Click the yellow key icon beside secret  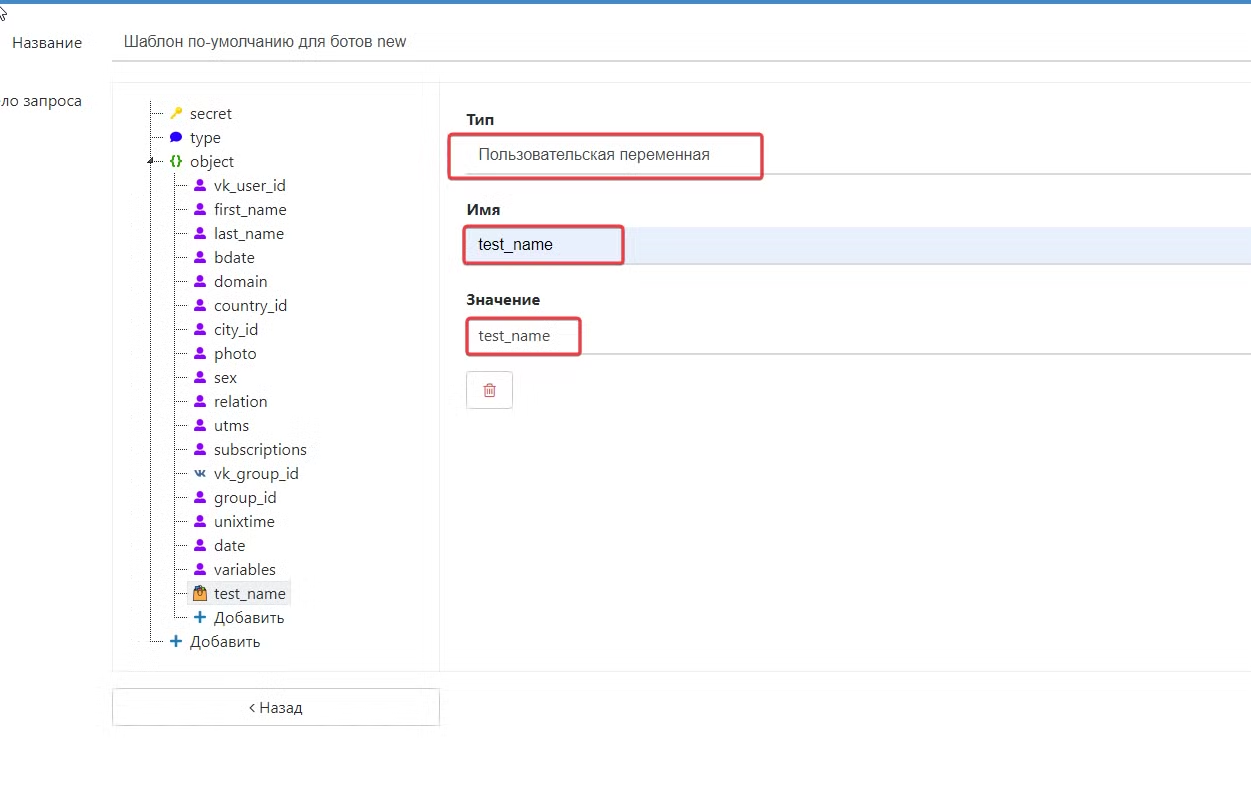(x=176, y=114)
